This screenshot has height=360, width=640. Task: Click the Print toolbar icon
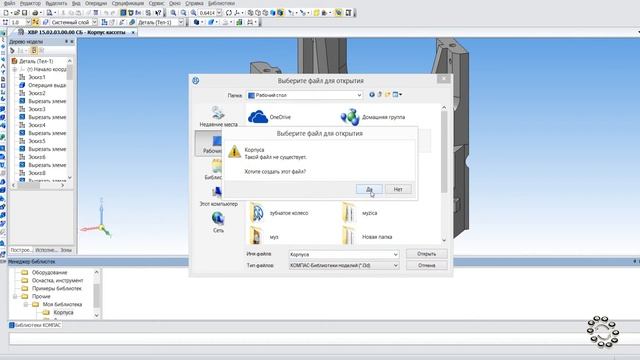35,13
